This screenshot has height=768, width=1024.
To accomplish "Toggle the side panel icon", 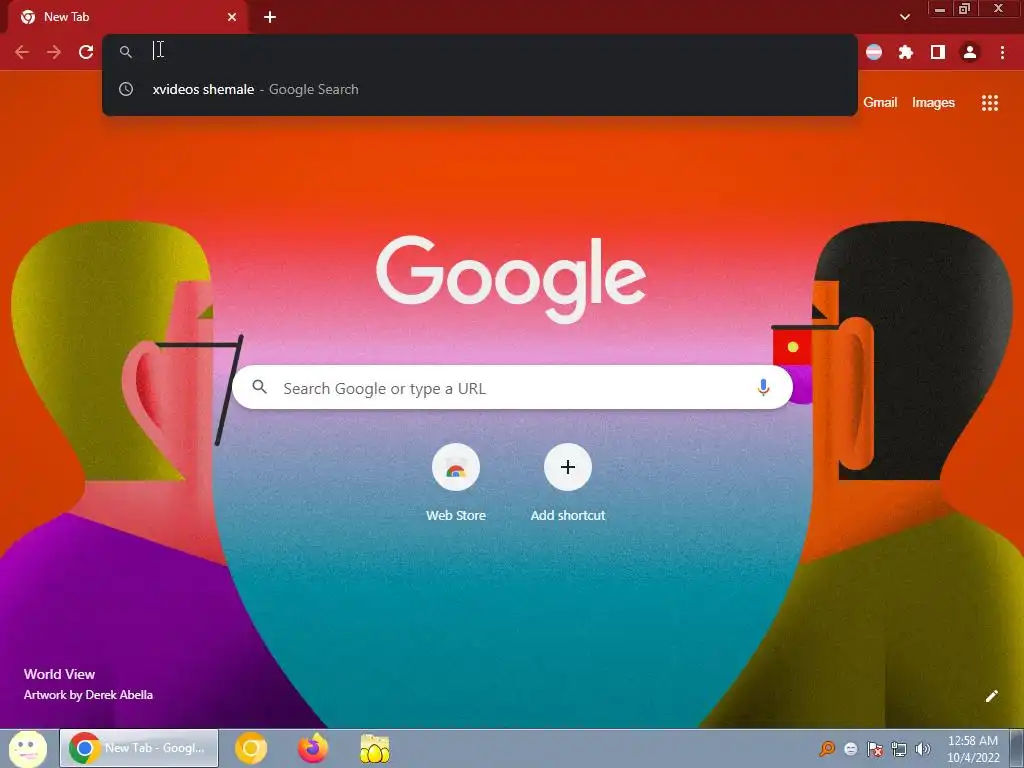I will pyautogui.click(x=938, y=52).
